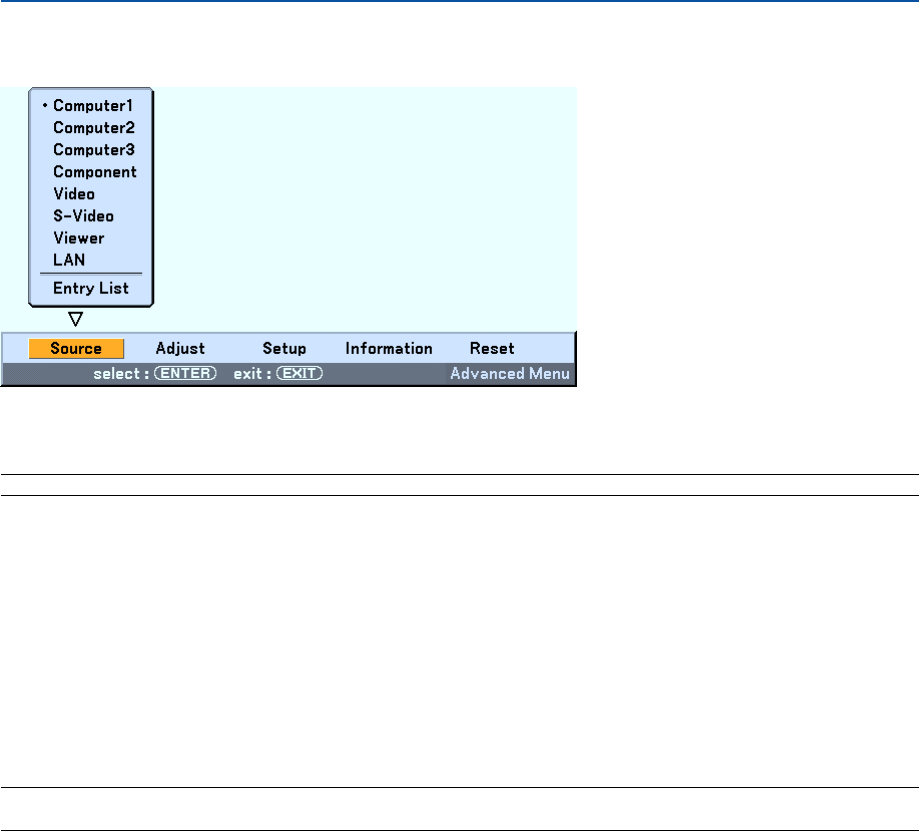Select the S-Video source
Viewport: 919px width, 831px height.
click(x=83, y=216)
